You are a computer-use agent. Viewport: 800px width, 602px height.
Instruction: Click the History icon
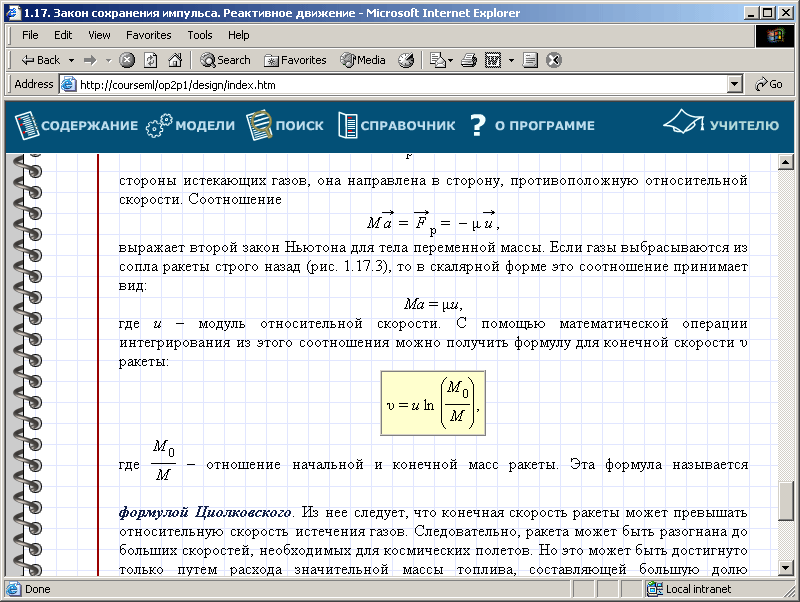(x=406, y=60)
